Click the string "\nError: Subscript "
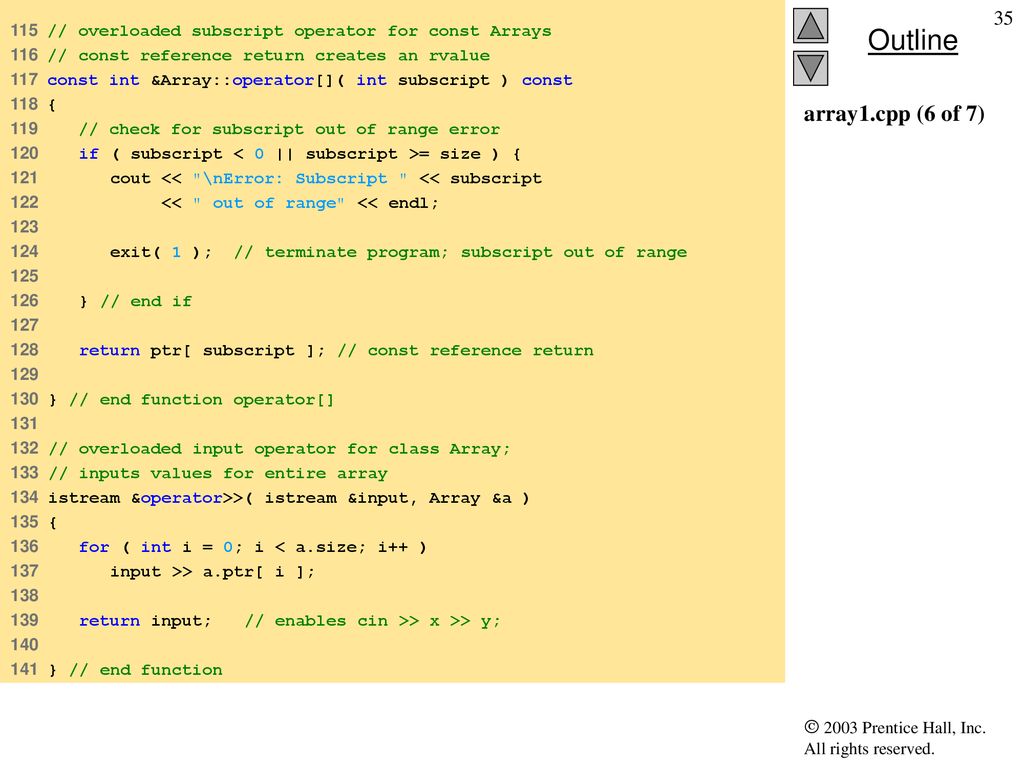The image size is (1024, 768). tap(300, 178)
